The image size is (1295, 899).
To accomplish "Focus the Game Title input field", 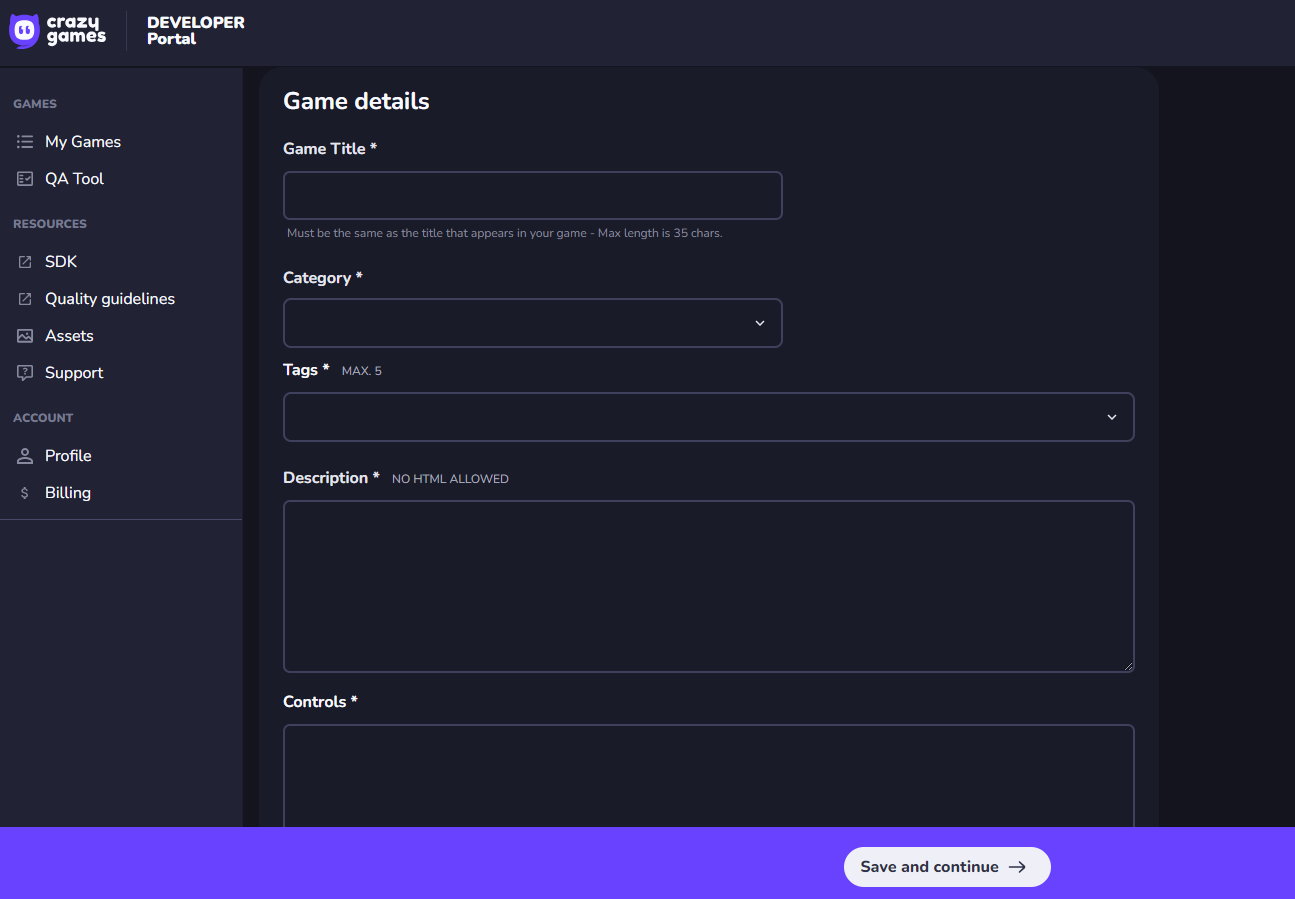I will coord(532,195).
